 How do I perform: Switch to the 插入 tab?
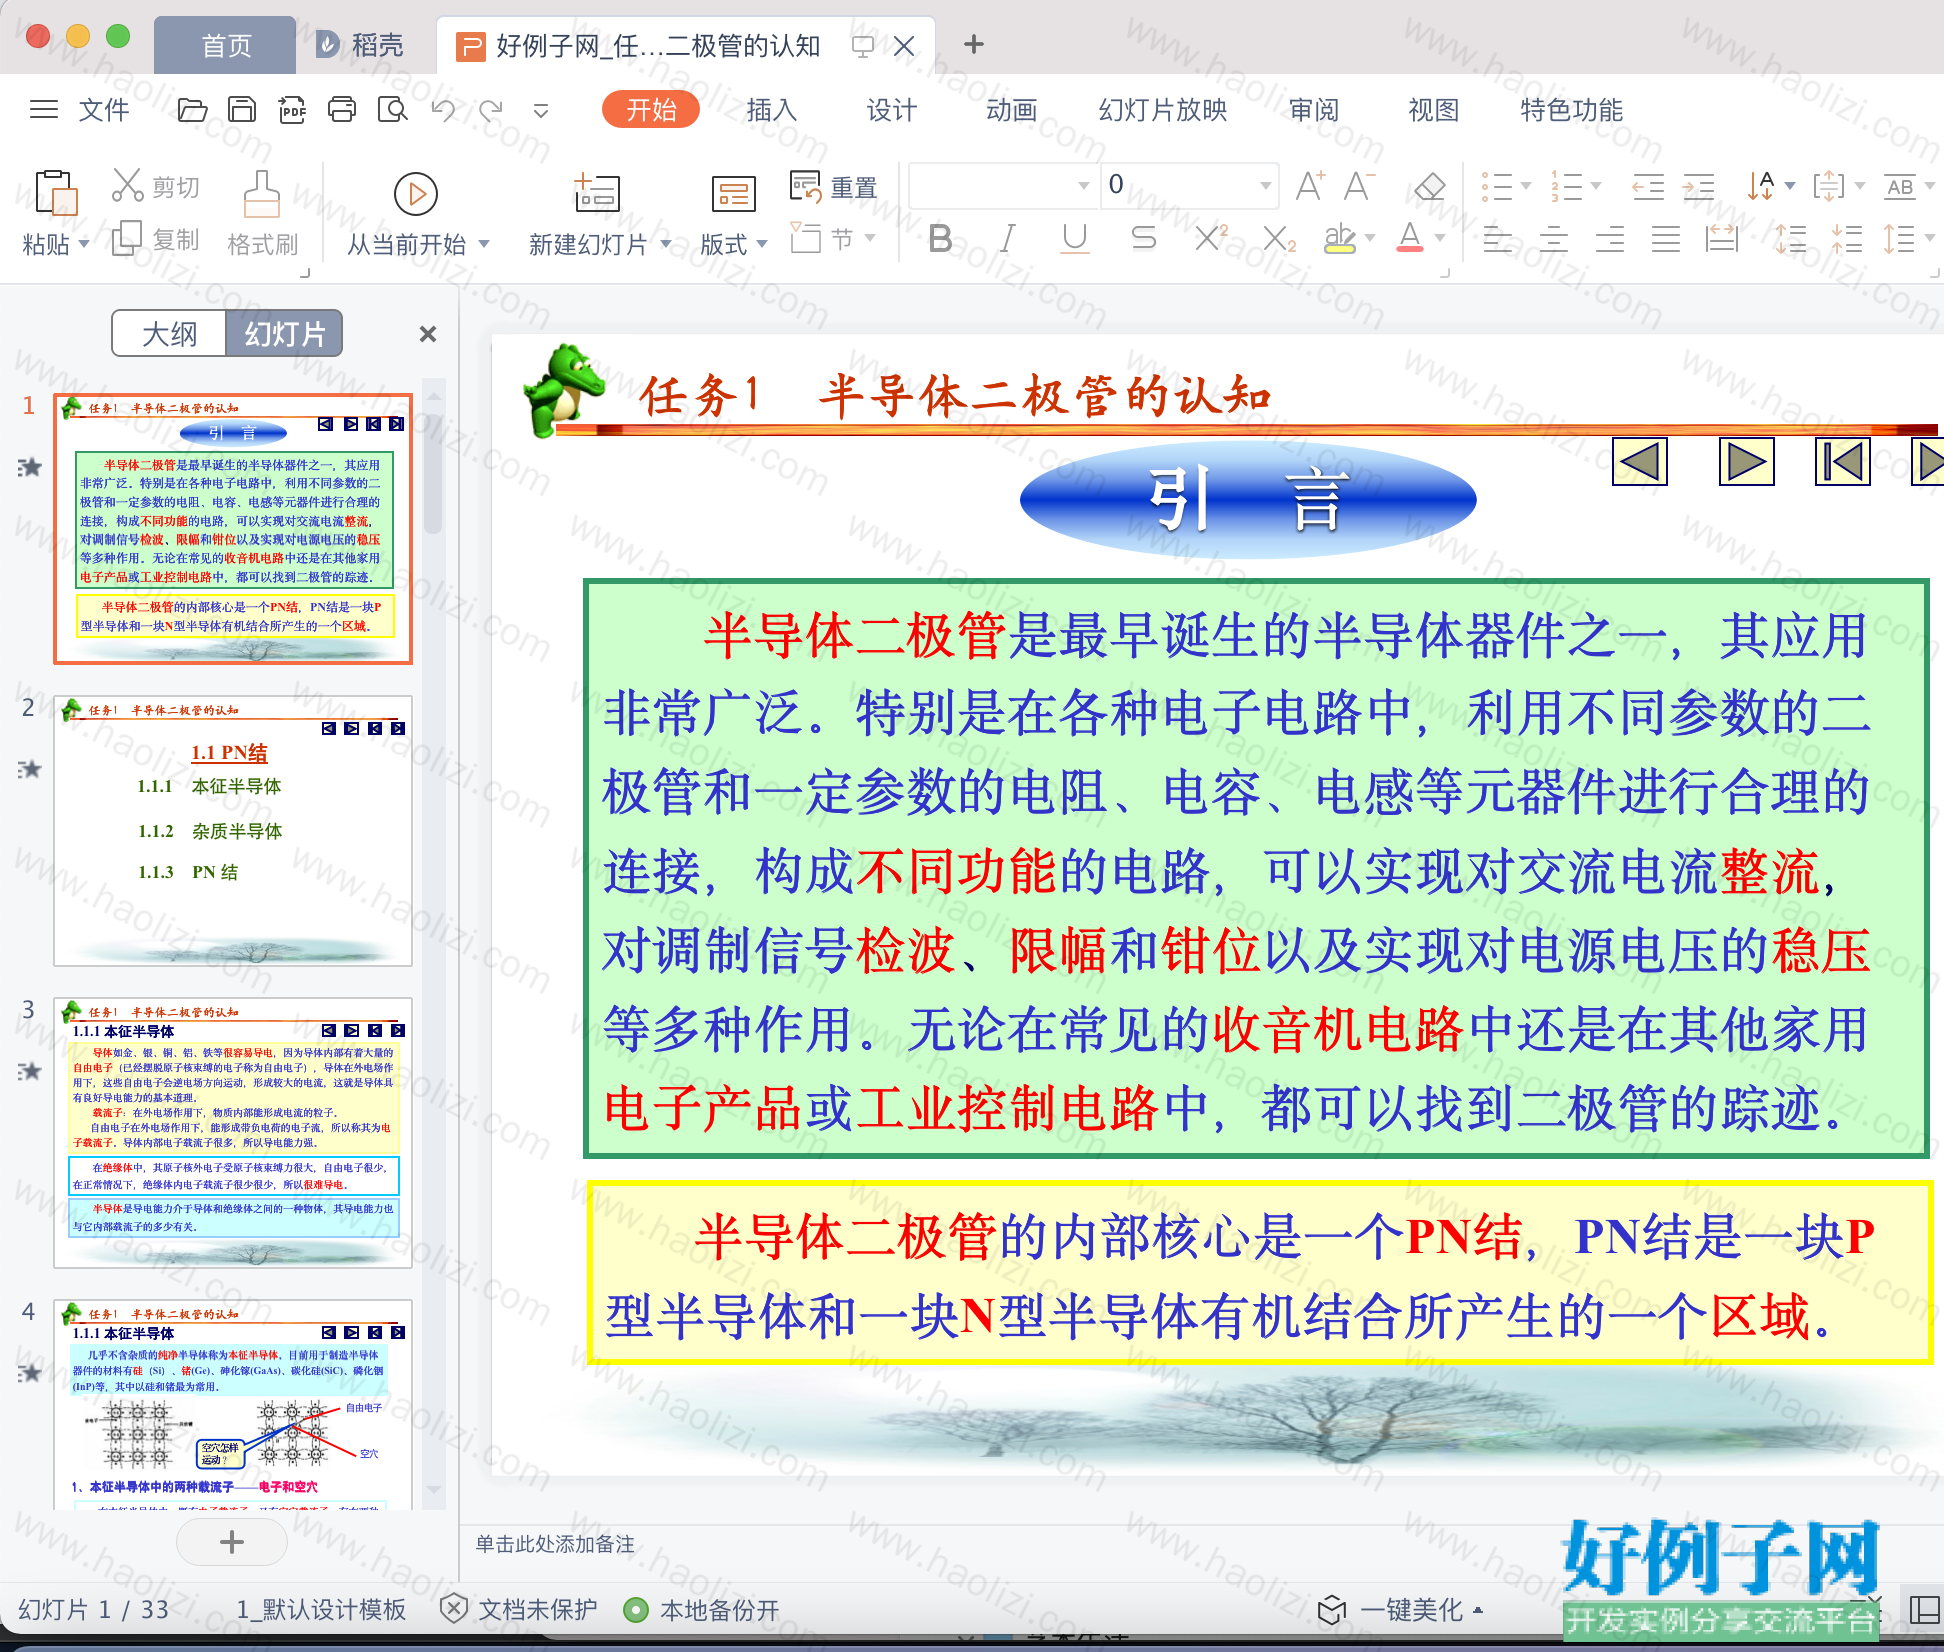tap(771, 110)
